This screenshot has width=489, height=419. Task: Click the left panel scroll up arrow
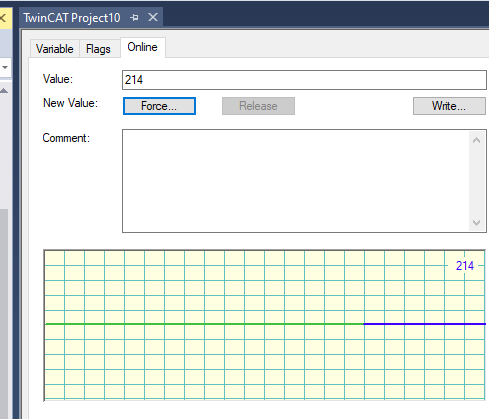point(4,91)
